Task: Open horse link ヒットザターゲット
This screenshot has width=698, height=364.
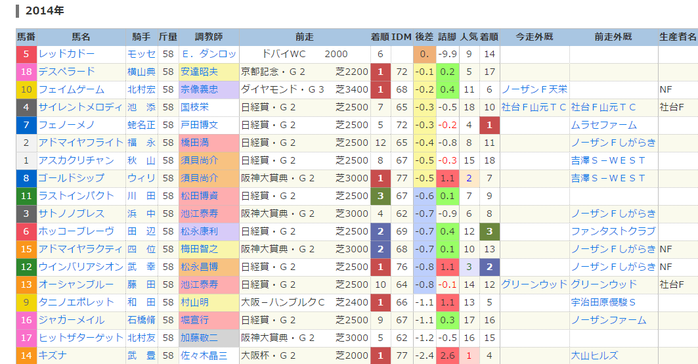Action: (x=81, y=338)
